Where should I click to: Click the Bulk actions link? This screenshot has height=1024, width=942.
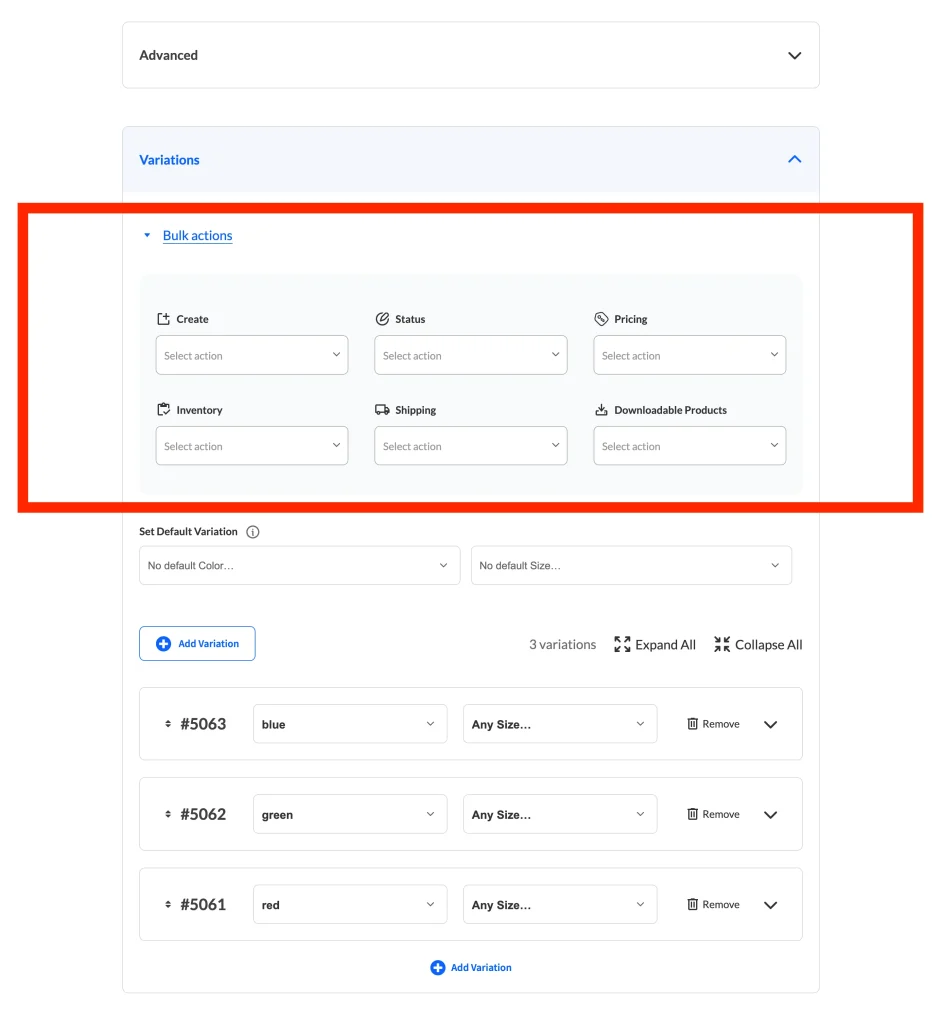point(198,236)
